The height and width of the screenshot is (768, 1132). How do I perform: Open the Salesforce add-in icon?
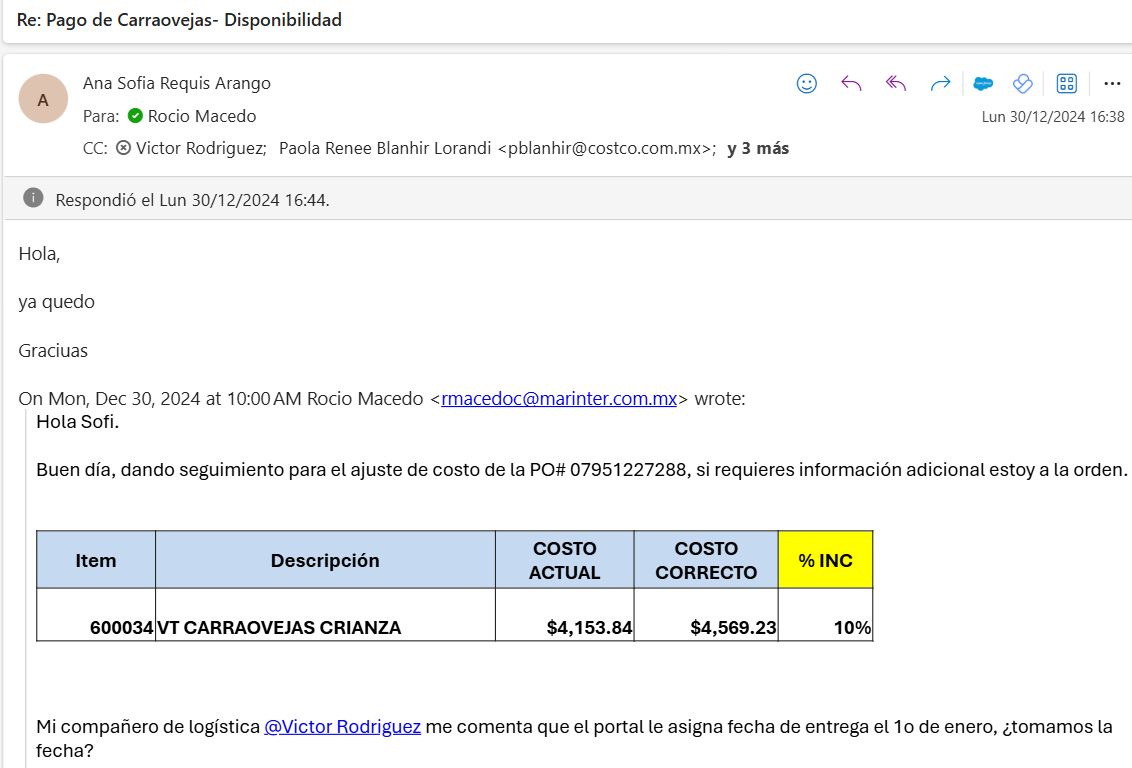983,84
